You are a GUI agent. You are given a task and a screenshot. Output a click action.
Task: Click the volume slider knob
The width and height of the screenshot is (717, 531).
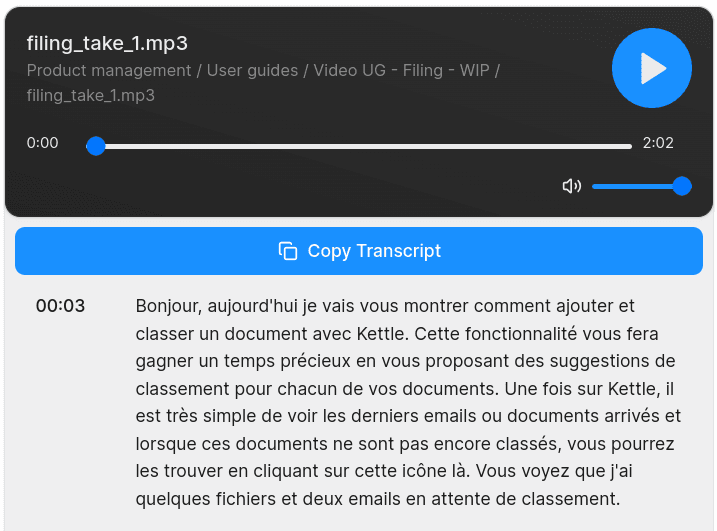tap(682, 186)
